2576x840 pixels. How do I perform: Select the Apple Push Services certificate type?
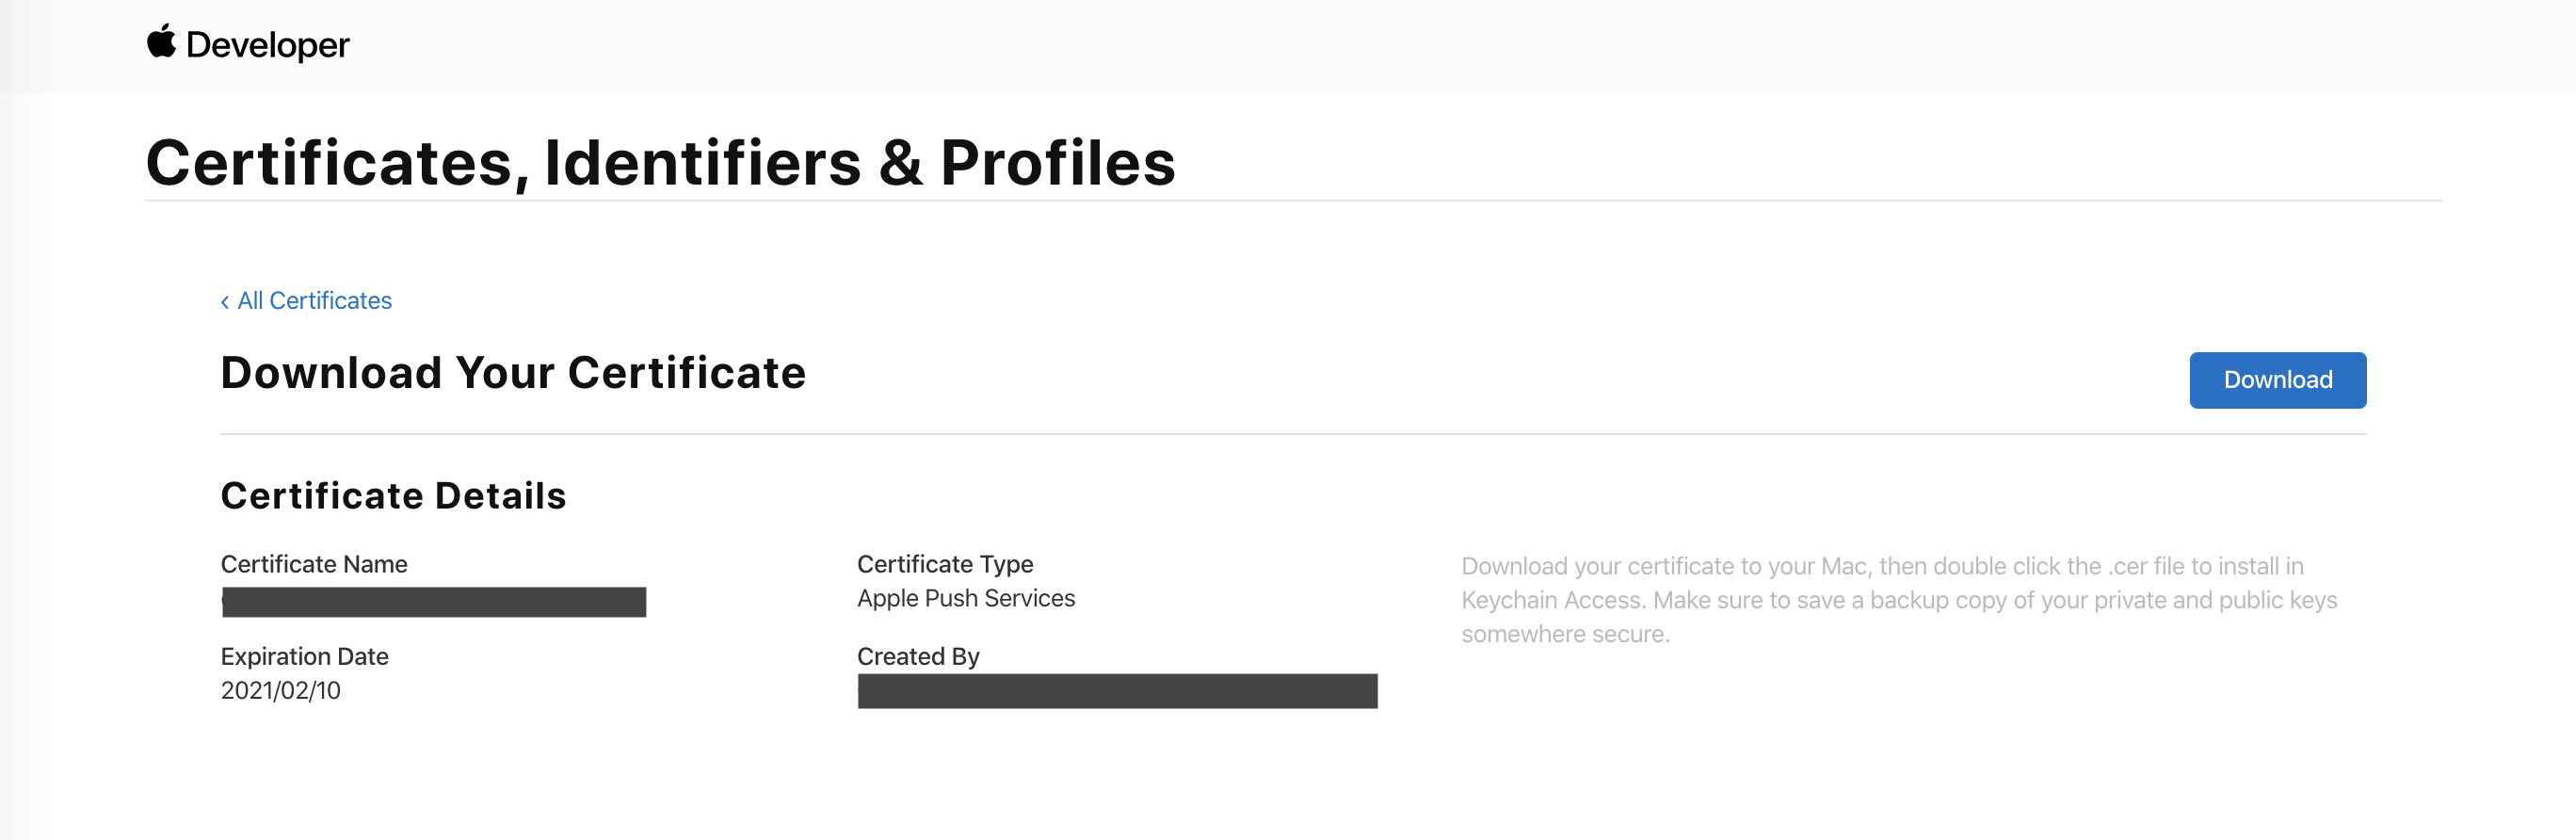966,598
